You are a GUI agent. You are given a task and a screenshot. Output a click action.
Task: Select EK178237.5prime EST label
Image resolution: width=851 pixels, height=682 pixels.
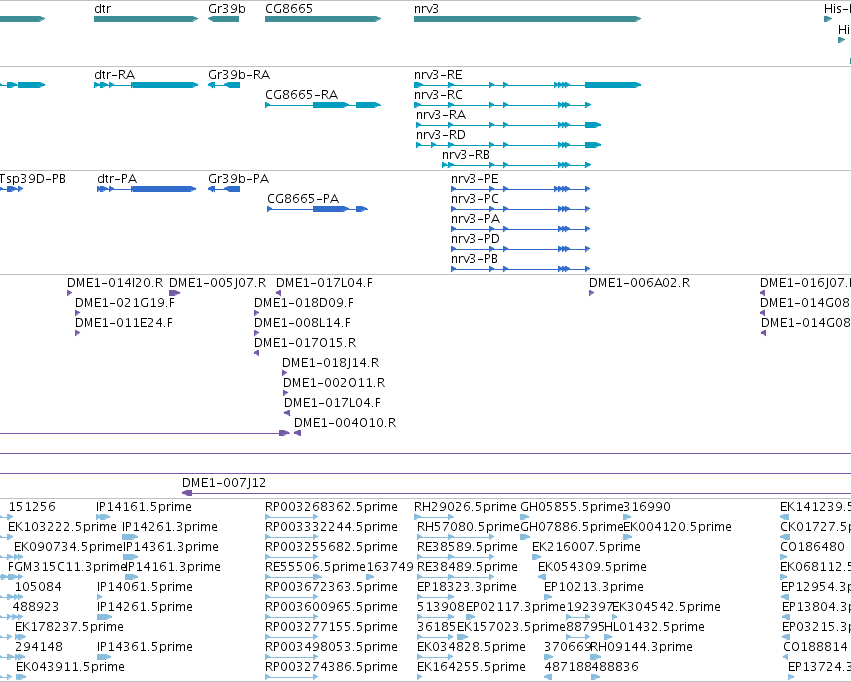click(69, 628)
